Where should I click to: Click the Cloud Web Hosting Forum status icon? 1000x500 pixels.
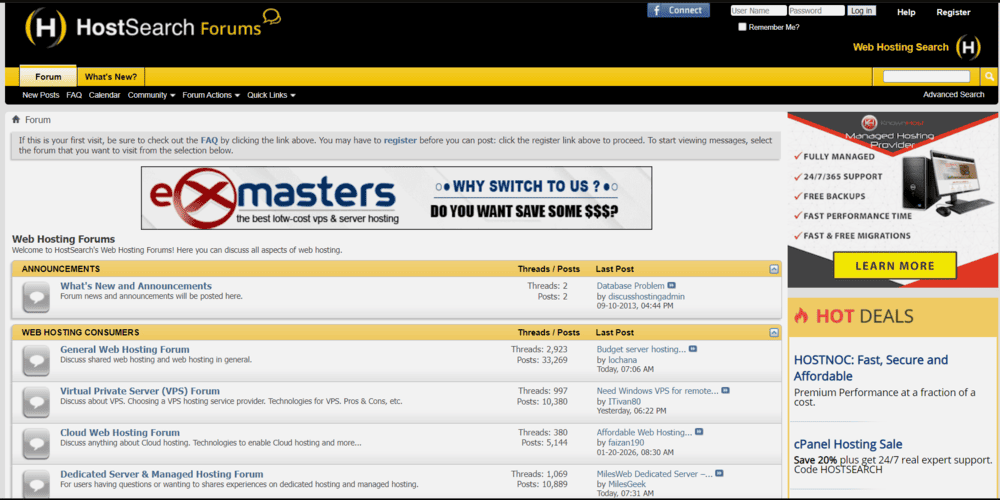click(x=36, y=443)
